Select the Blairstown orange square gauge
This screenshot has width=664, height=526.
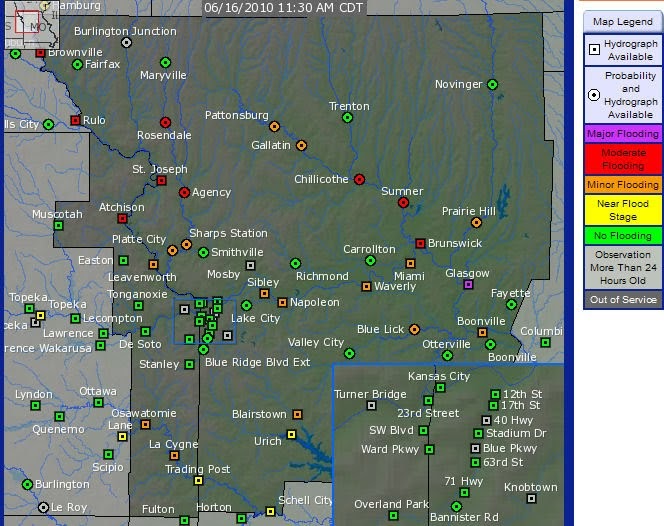pos(298,414)
